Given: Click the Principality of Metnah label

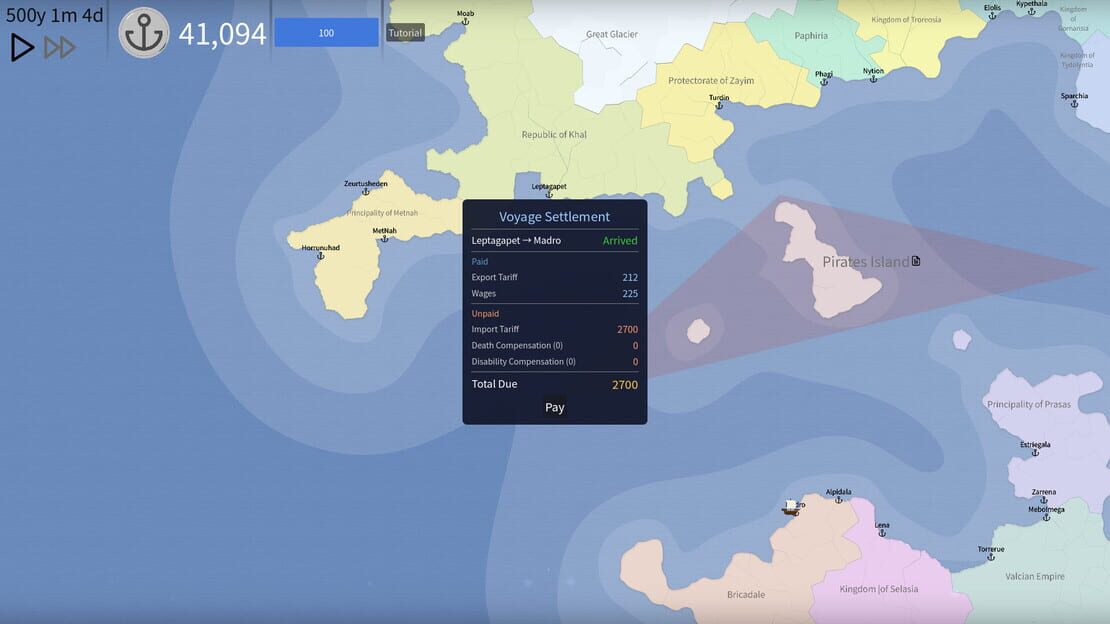Looking at the screenshot, I should 382,213.
